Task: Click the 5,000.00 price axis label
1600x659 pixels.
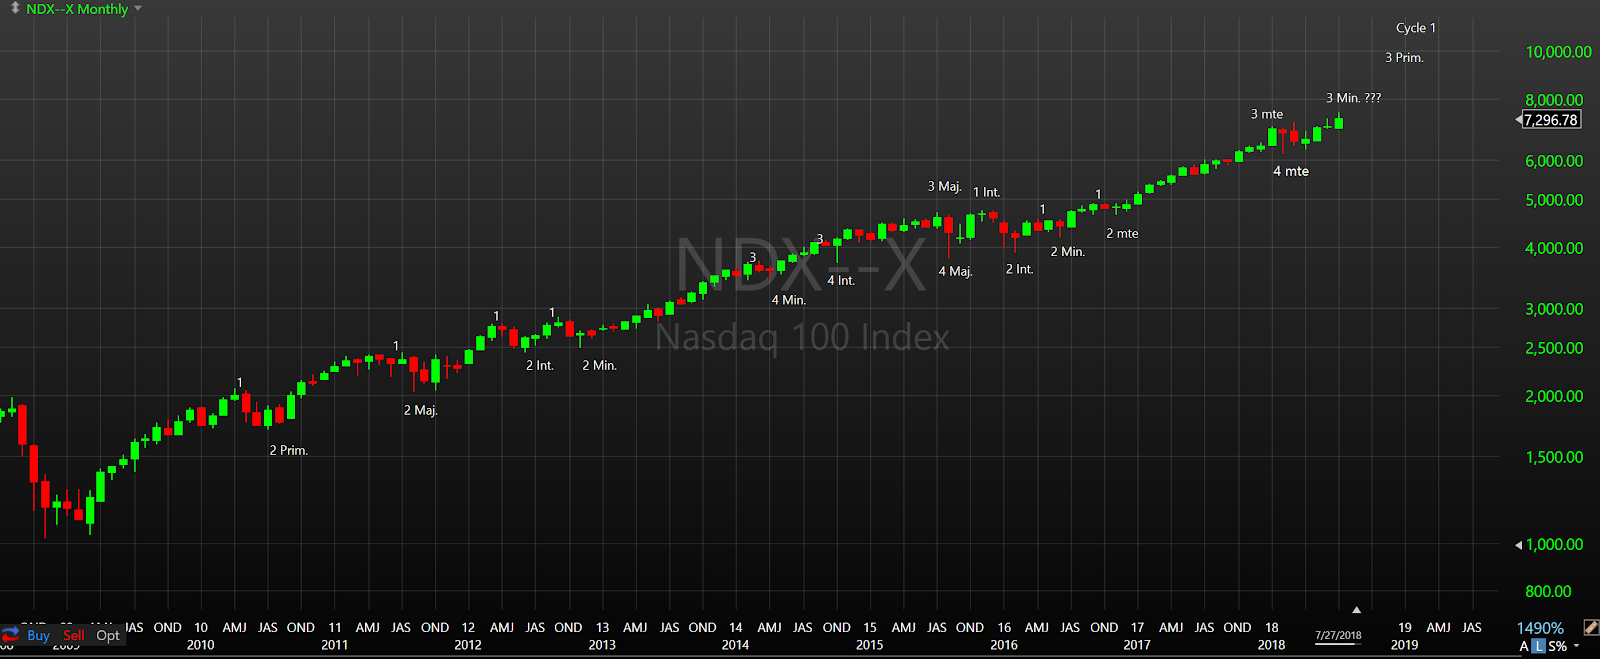Action: click(x=1554, y=200)
